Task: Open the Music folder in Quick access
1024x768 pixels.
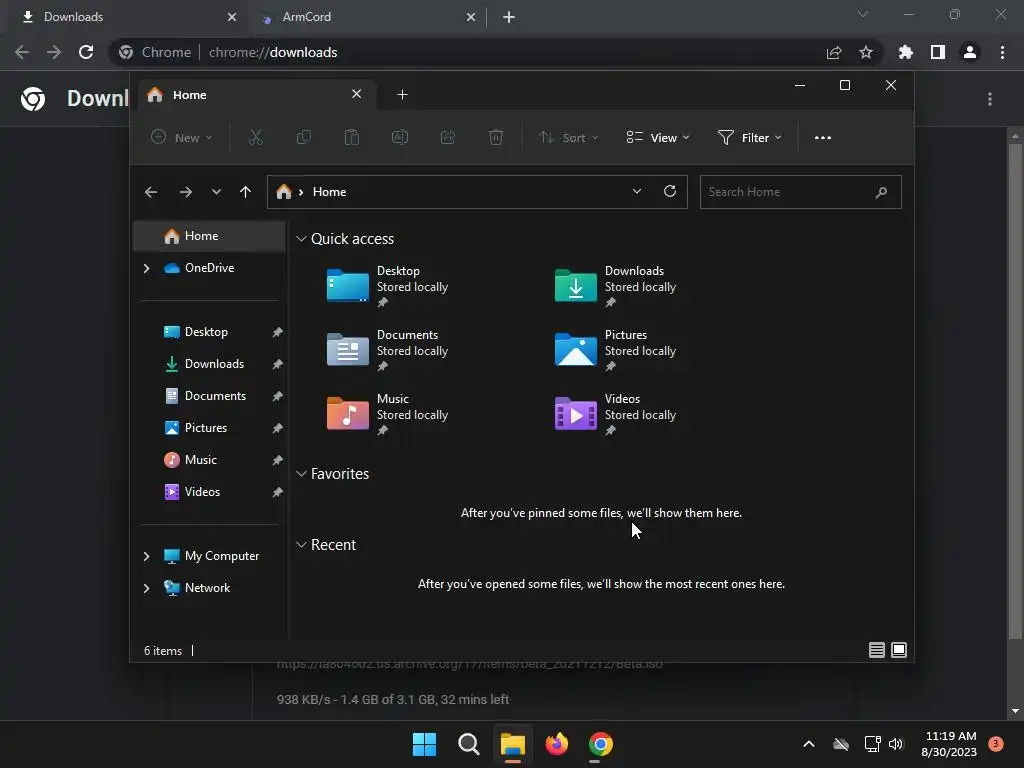Action: click(387, 415)
